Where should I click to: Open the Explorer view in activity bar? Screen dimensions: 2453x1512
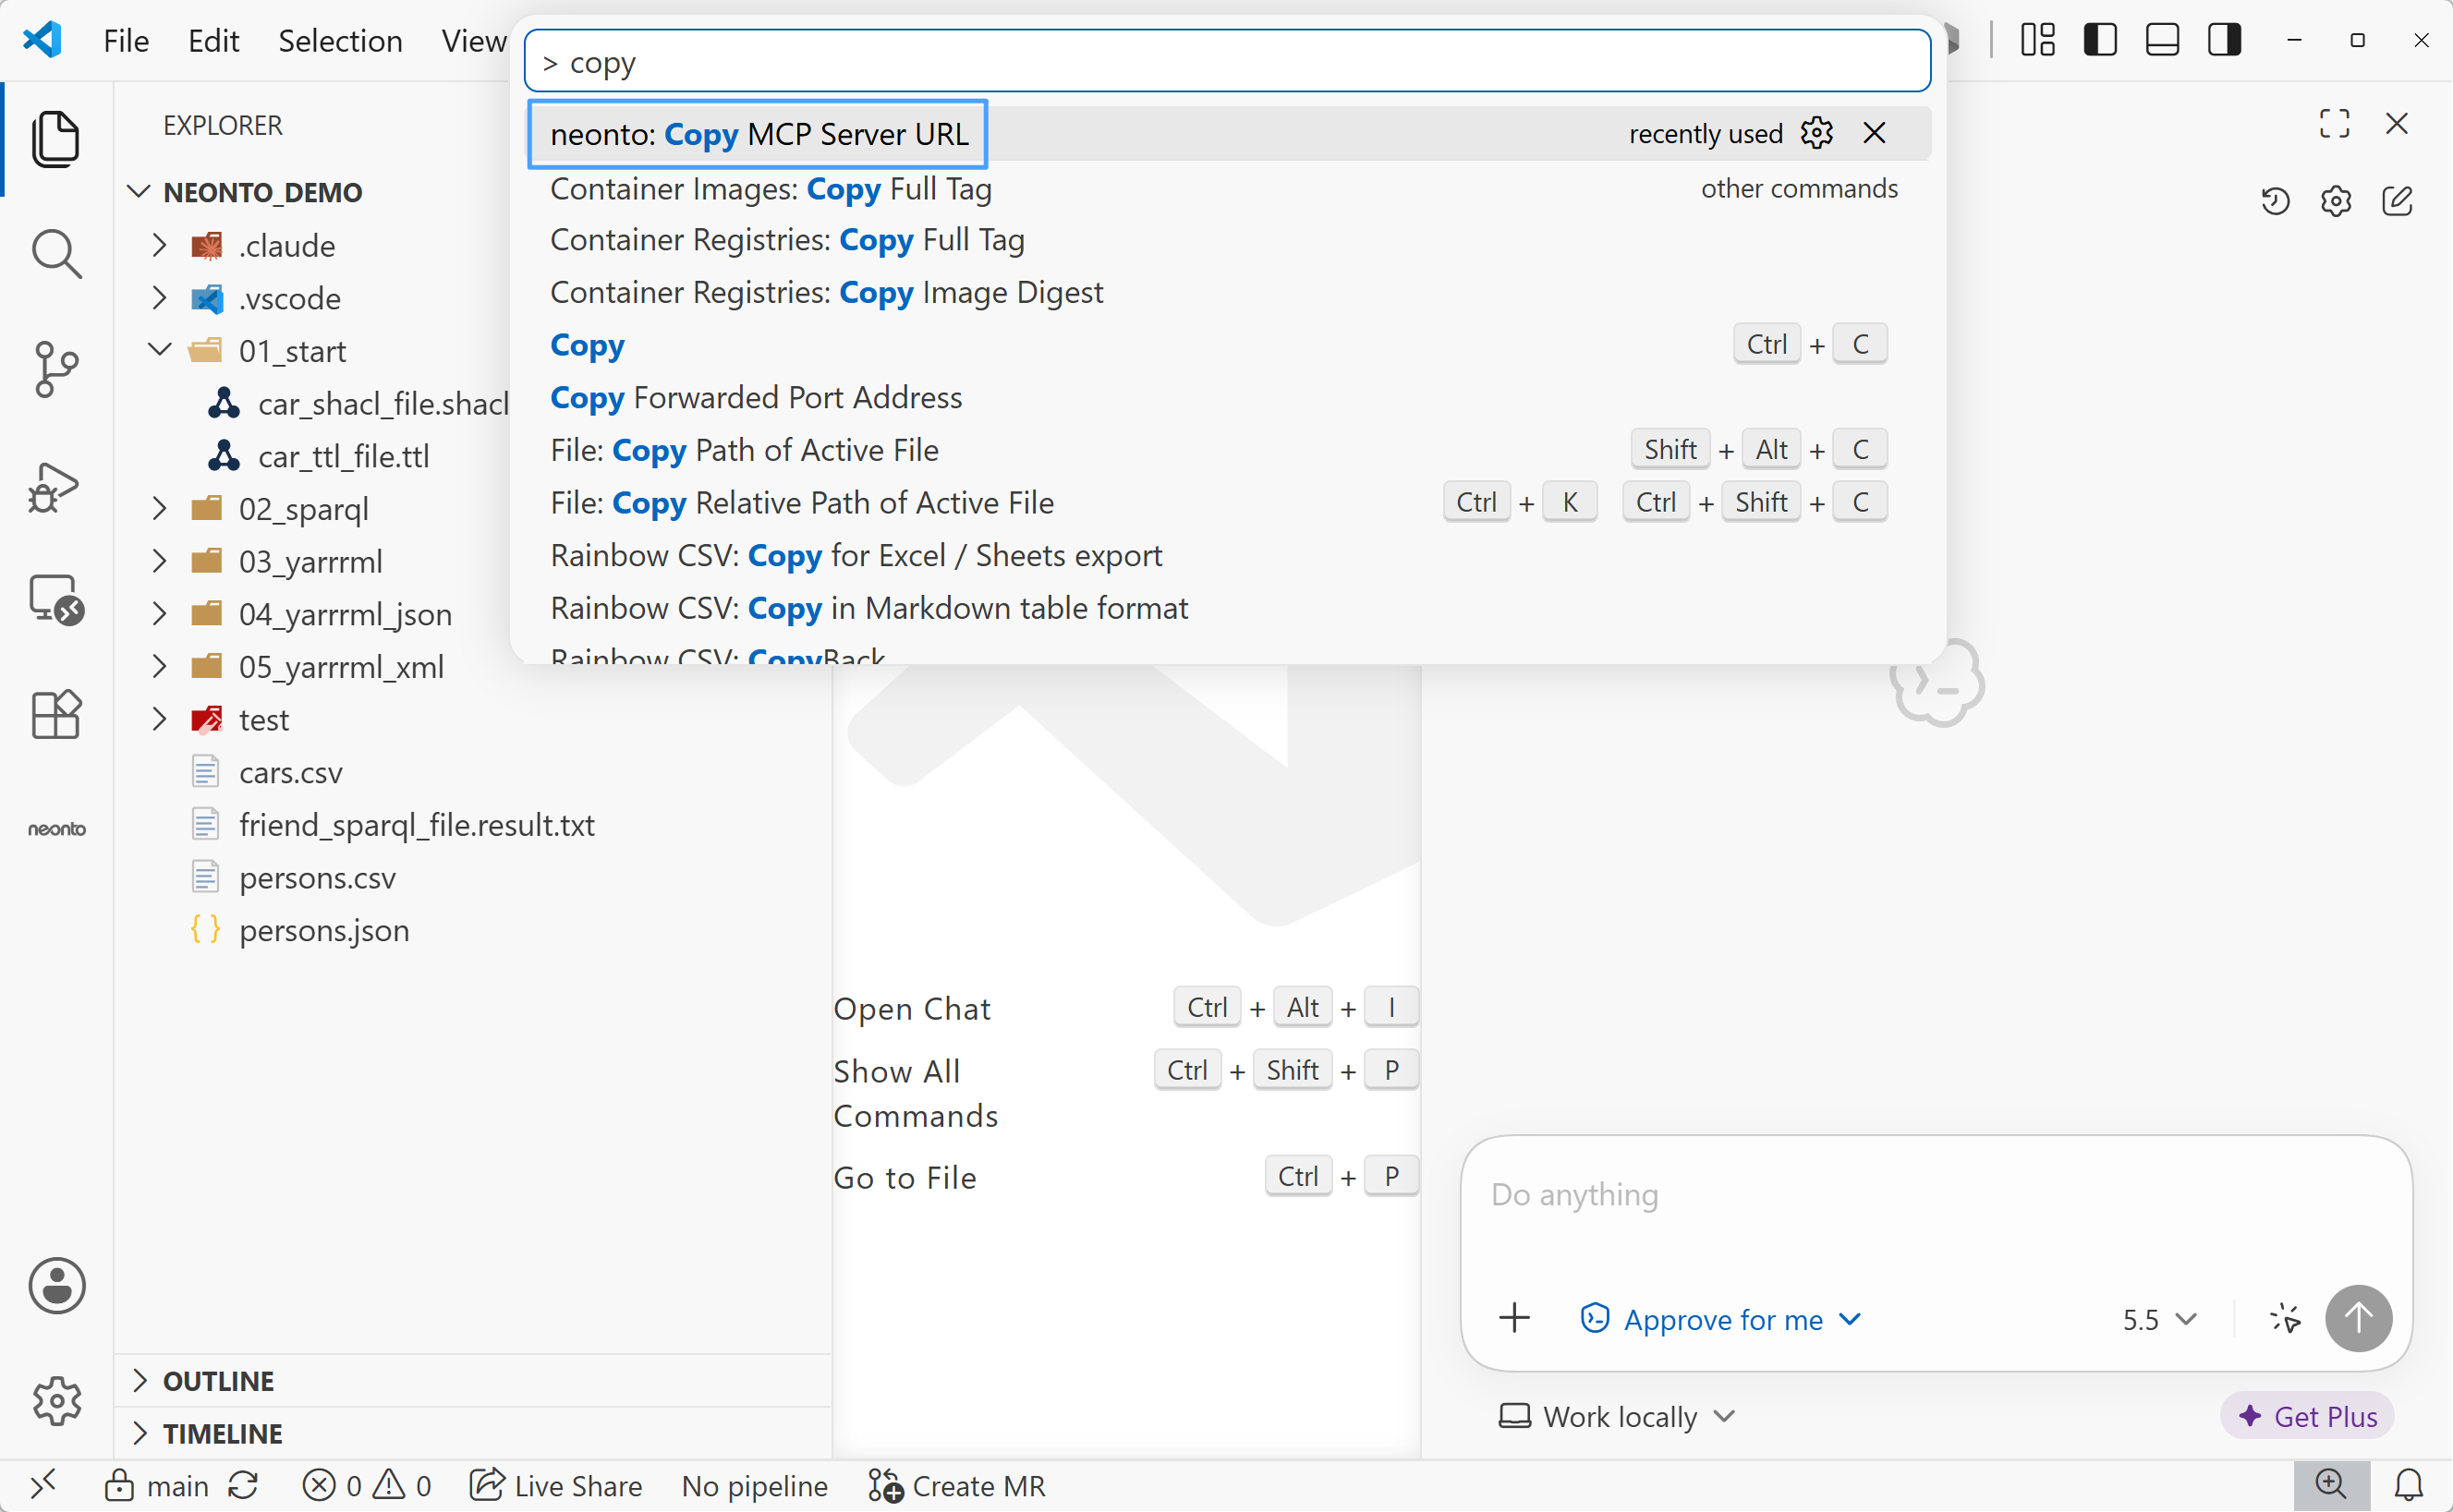pos(56,139)
